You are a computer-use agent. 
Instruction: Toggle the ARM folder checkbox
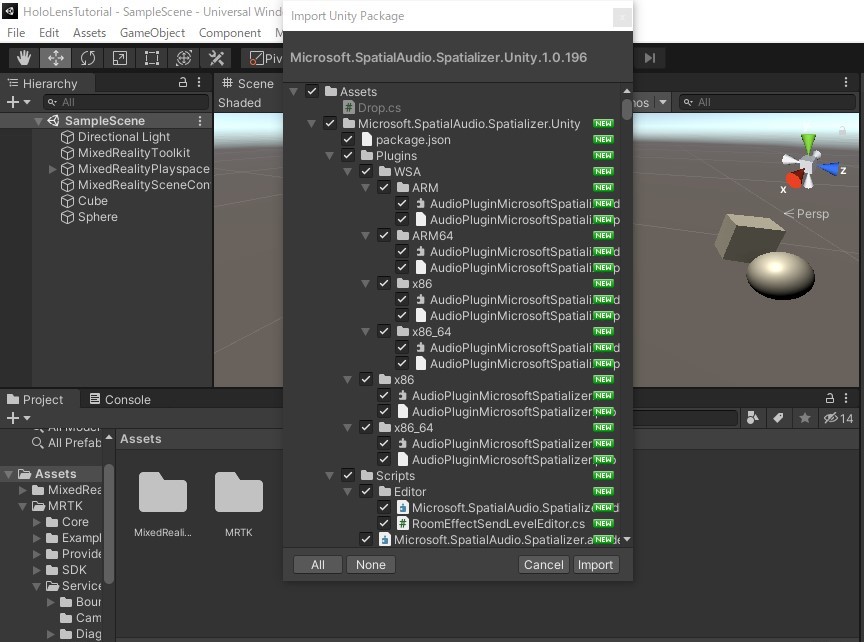pyautogui.click(x=384, y=187)
